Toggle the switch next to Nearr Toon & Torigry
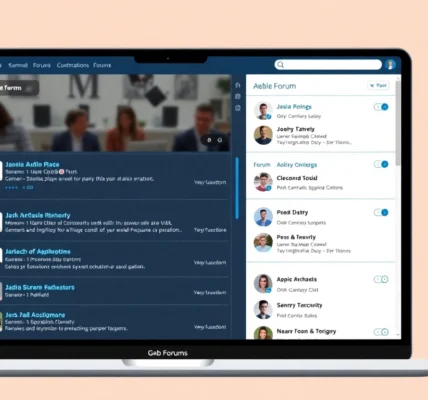The width and height of the screenshot is (428, 400). point(381,332)
